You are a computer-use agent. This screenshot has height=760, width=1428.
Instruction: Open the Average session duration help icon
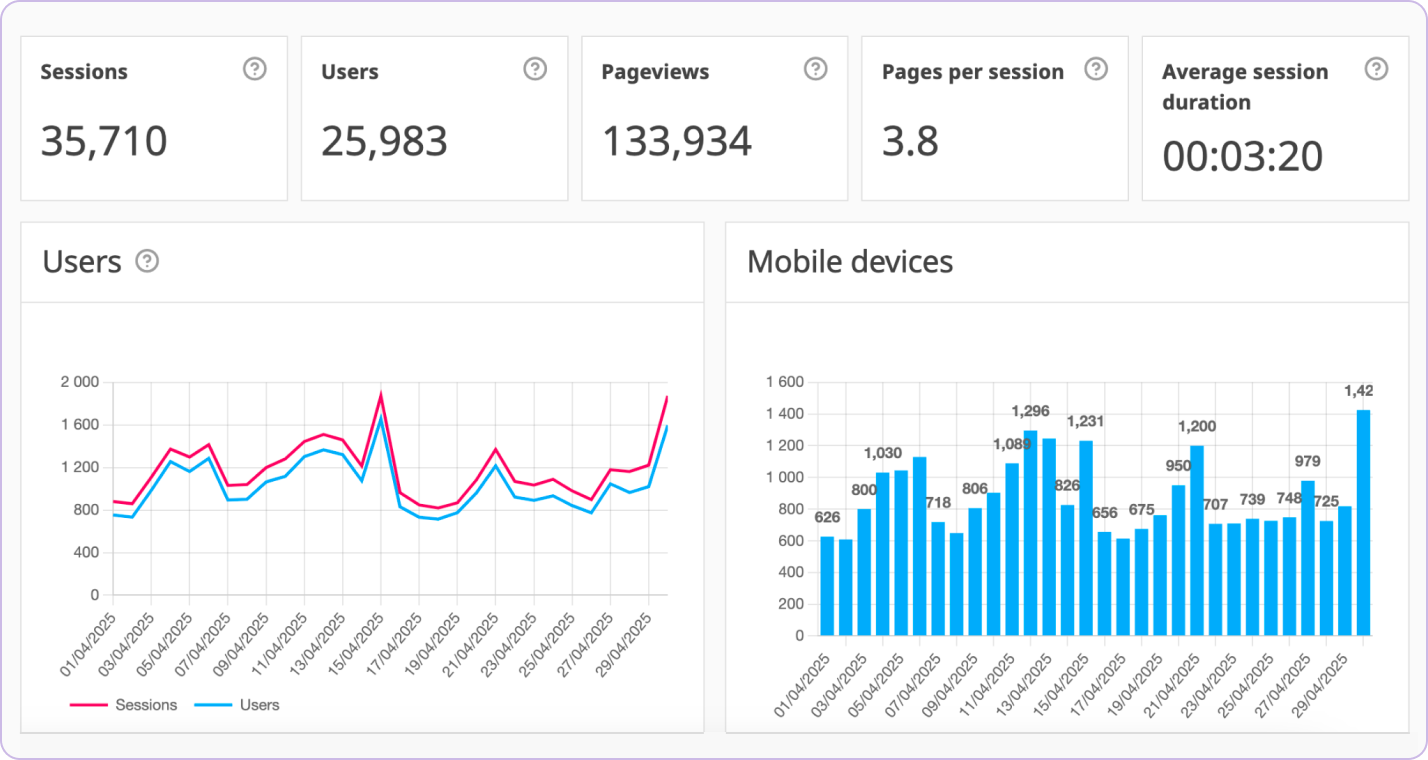click(x=1376, y=66)
